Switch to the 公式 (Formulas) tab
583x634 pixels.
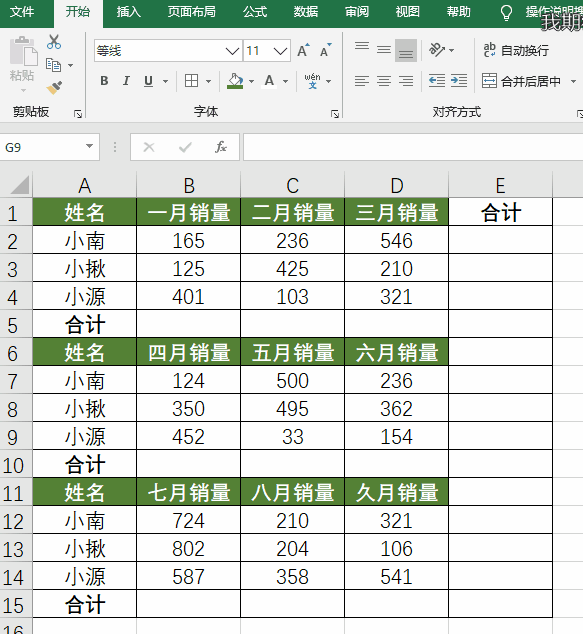point(255,12)
